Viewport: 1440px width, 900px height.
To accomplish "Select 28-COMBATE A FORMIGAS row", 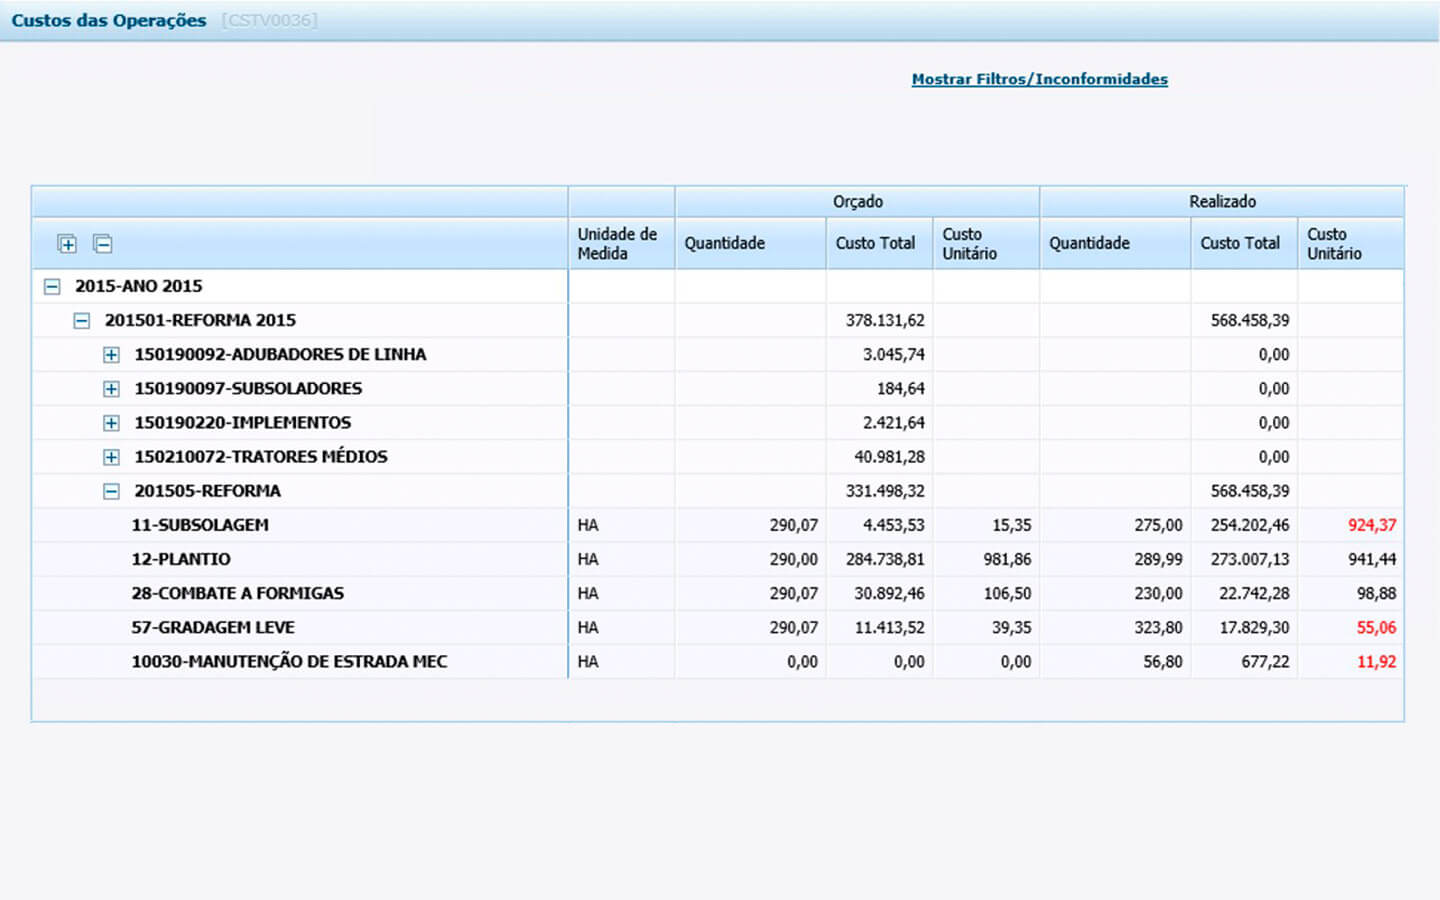I will click(x=237, y=593).
